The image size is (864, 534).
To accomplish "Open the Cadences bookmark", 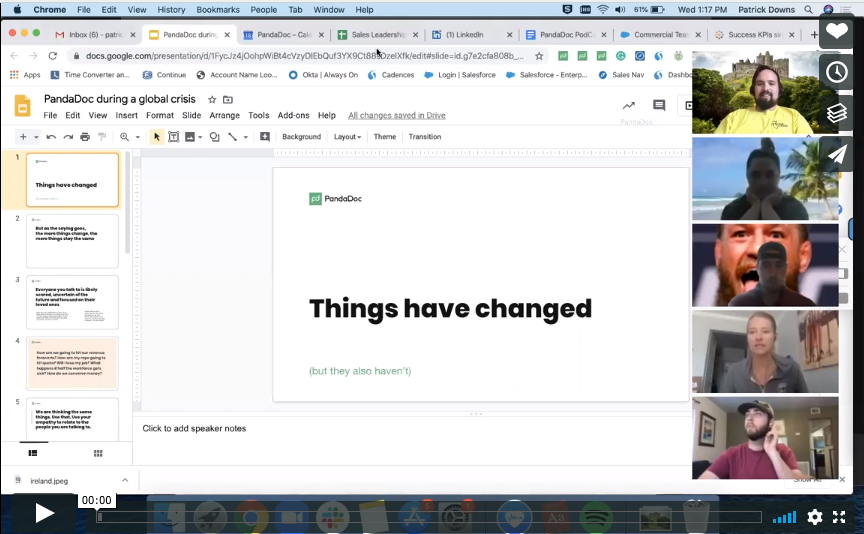I will pyautogui.click(x=391, y=75).
